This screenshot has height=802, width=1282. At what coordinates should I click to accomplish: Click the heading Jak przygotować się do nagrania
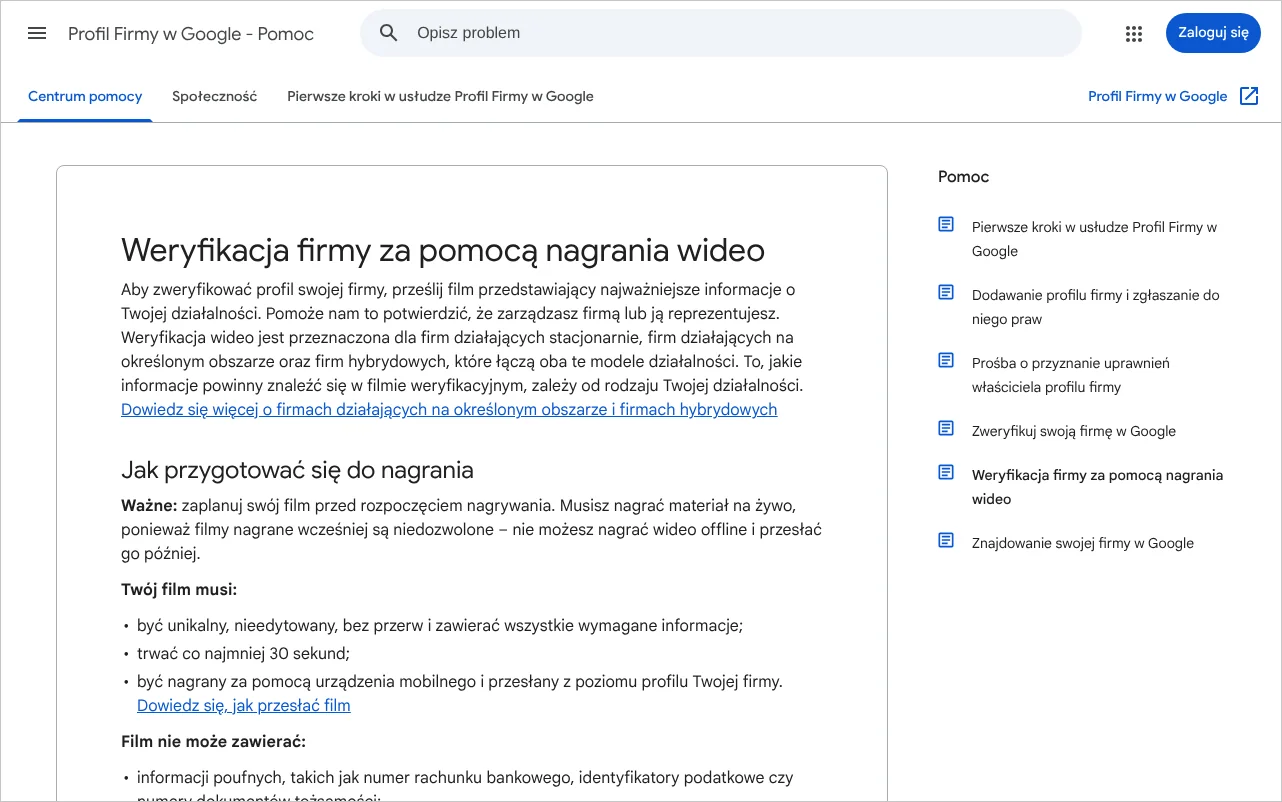[297, 470]
